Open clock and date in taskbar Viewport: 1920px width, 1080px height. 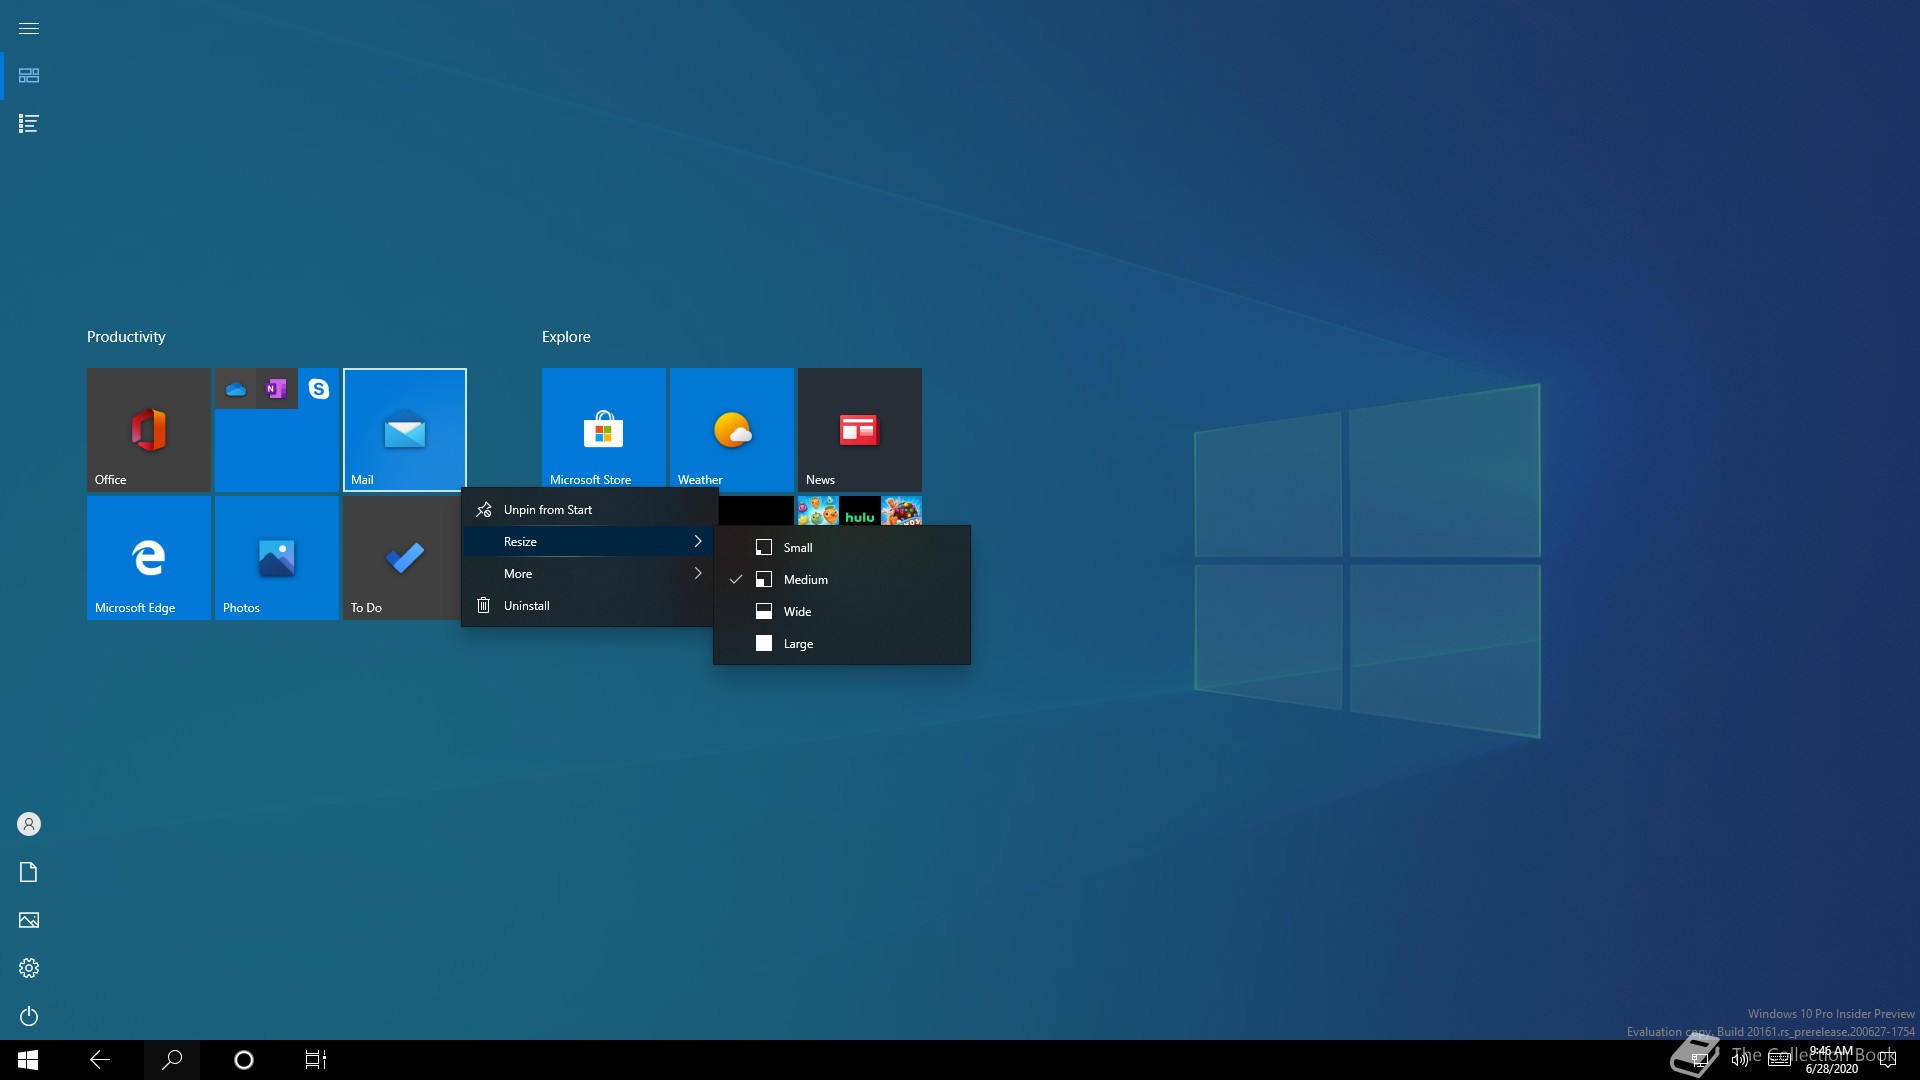[x=1831, y=1060]
